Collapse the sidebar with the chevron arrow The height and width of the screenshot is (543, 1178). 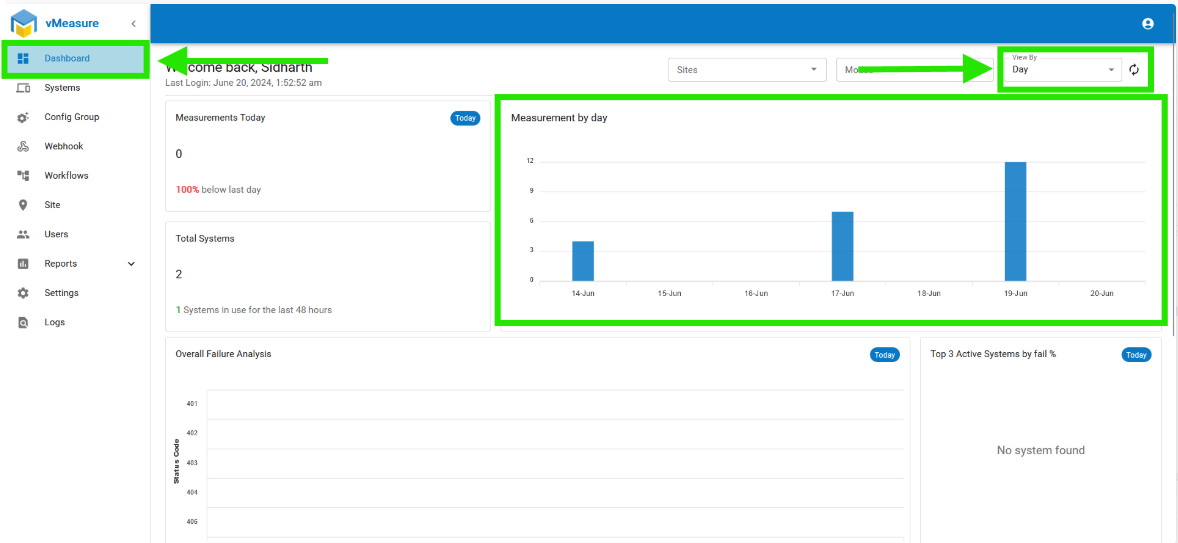point(133,24)
